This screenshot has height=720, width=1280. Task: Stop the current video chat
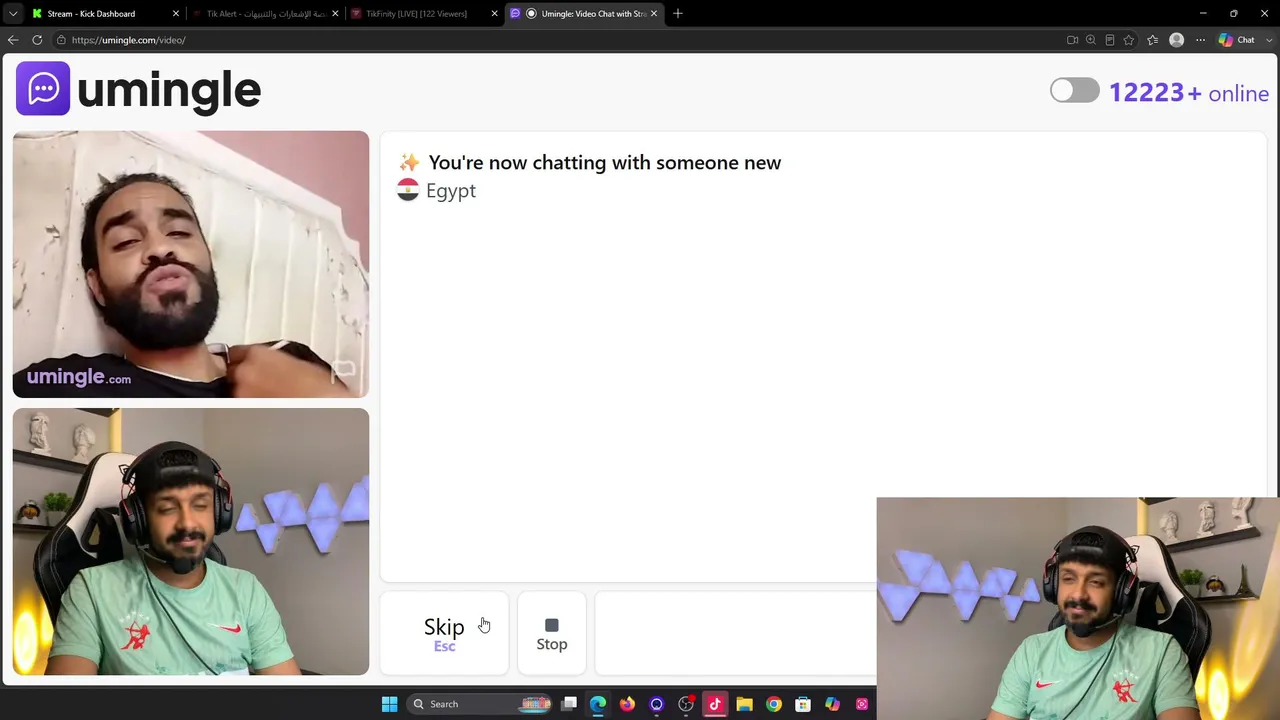point(552,633)
